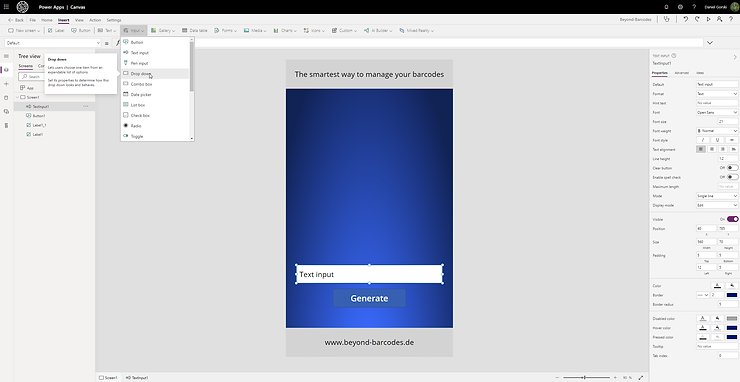Choose Drop down from Input list

[156, 74]
